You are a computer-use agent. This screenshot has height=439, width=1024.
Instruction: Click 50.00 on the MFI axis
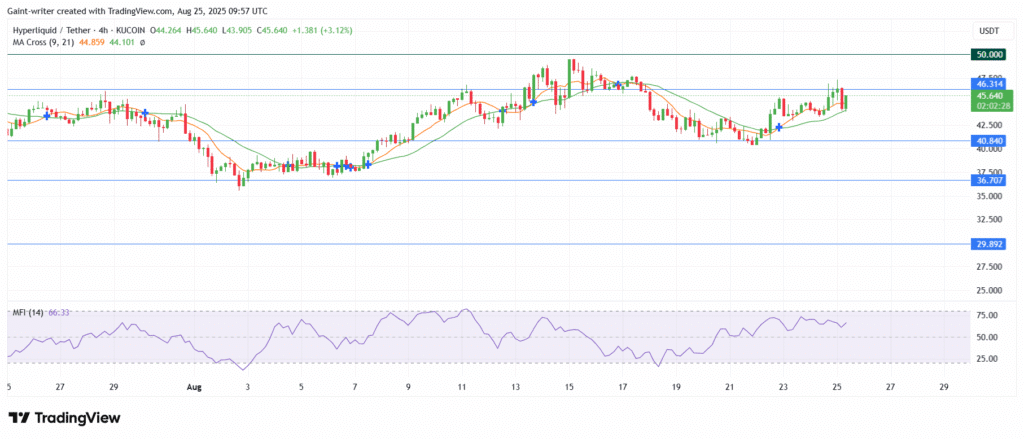click(987, 337)
